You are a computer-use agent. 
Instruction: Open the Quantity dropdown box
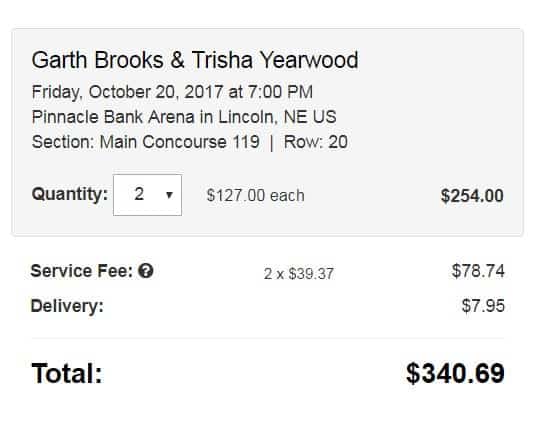click(x=147, y=195)
